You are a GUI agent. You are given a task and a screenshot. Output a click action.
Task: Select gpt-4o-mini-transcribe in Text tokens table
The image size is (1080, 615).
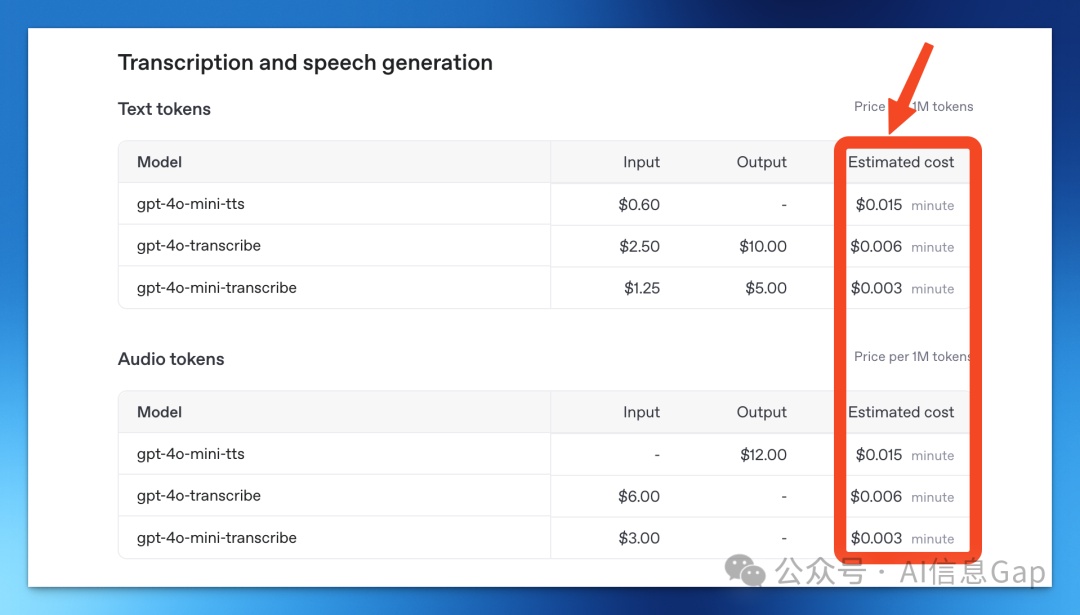[x=217, y=288]
